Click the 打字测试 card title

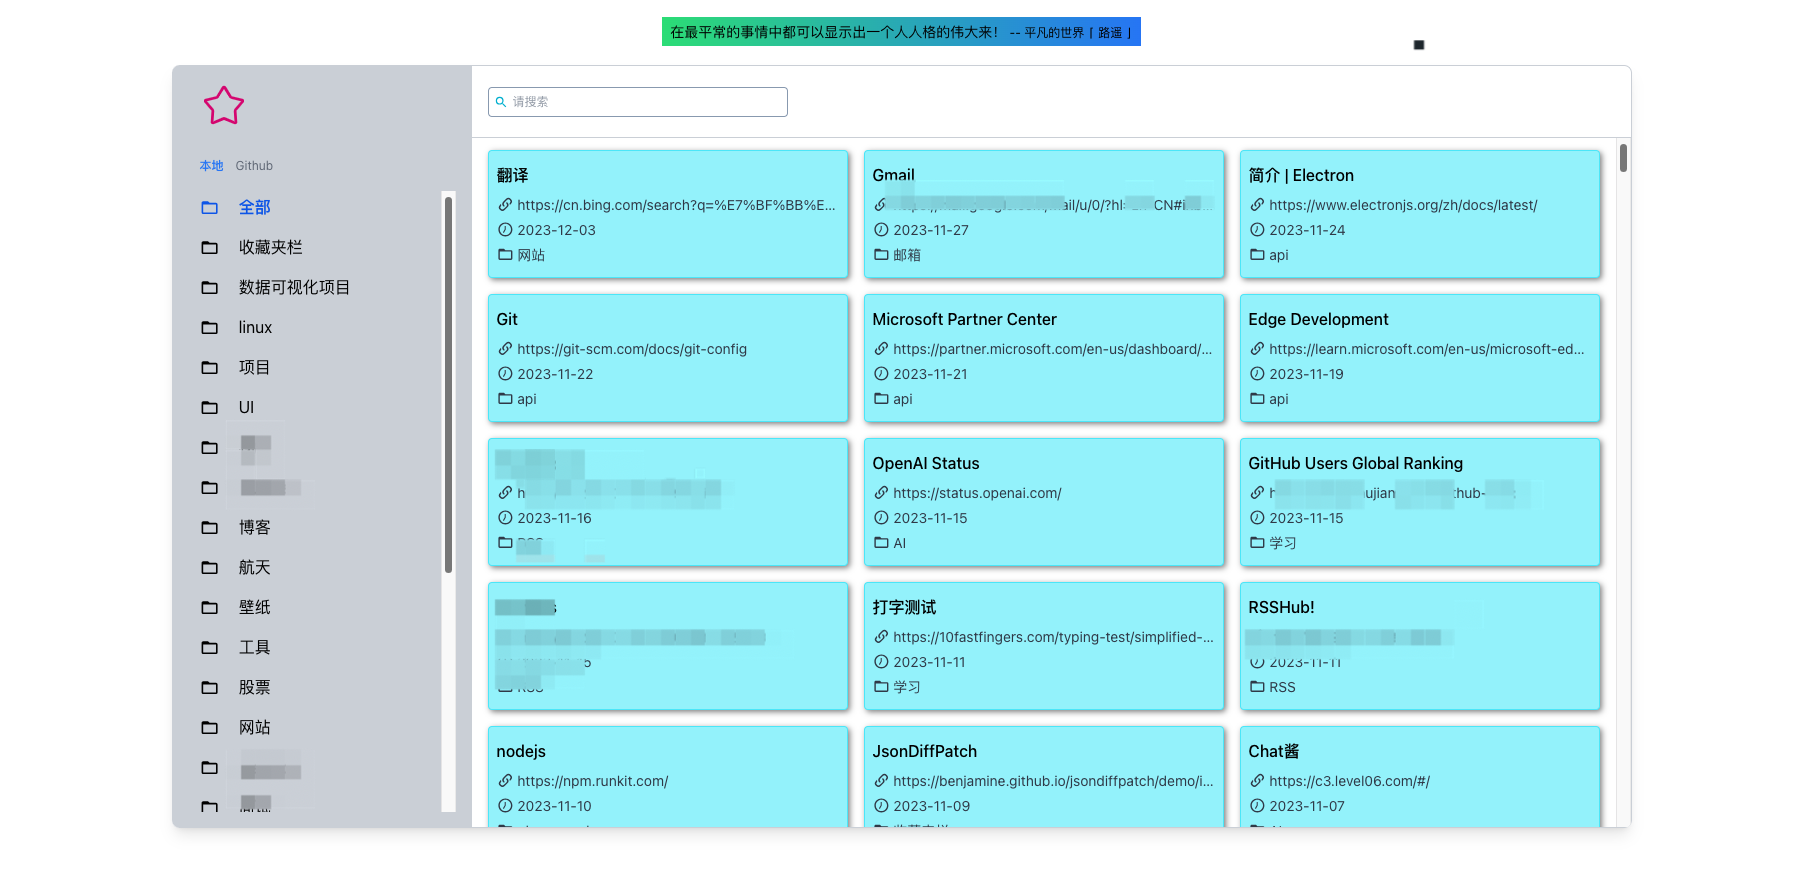[904, 607]
